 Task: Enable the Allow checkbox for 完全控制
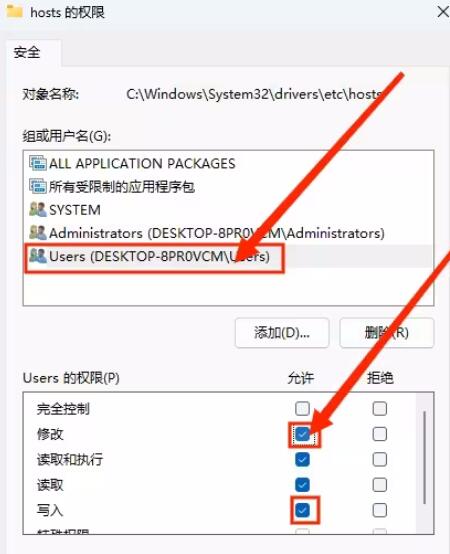tap(302, 409)
